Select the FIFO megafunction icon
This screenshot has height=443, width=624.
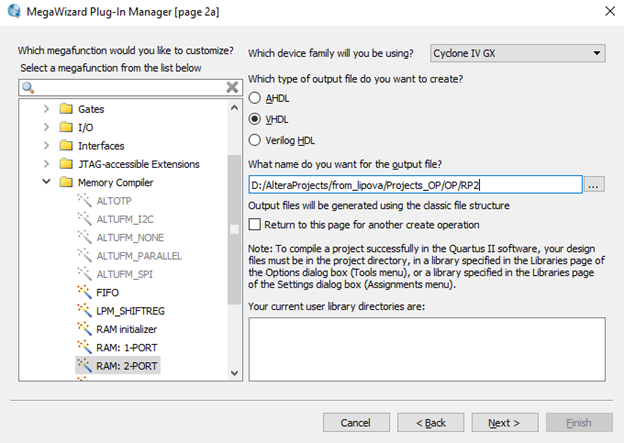tap(84, 292)
